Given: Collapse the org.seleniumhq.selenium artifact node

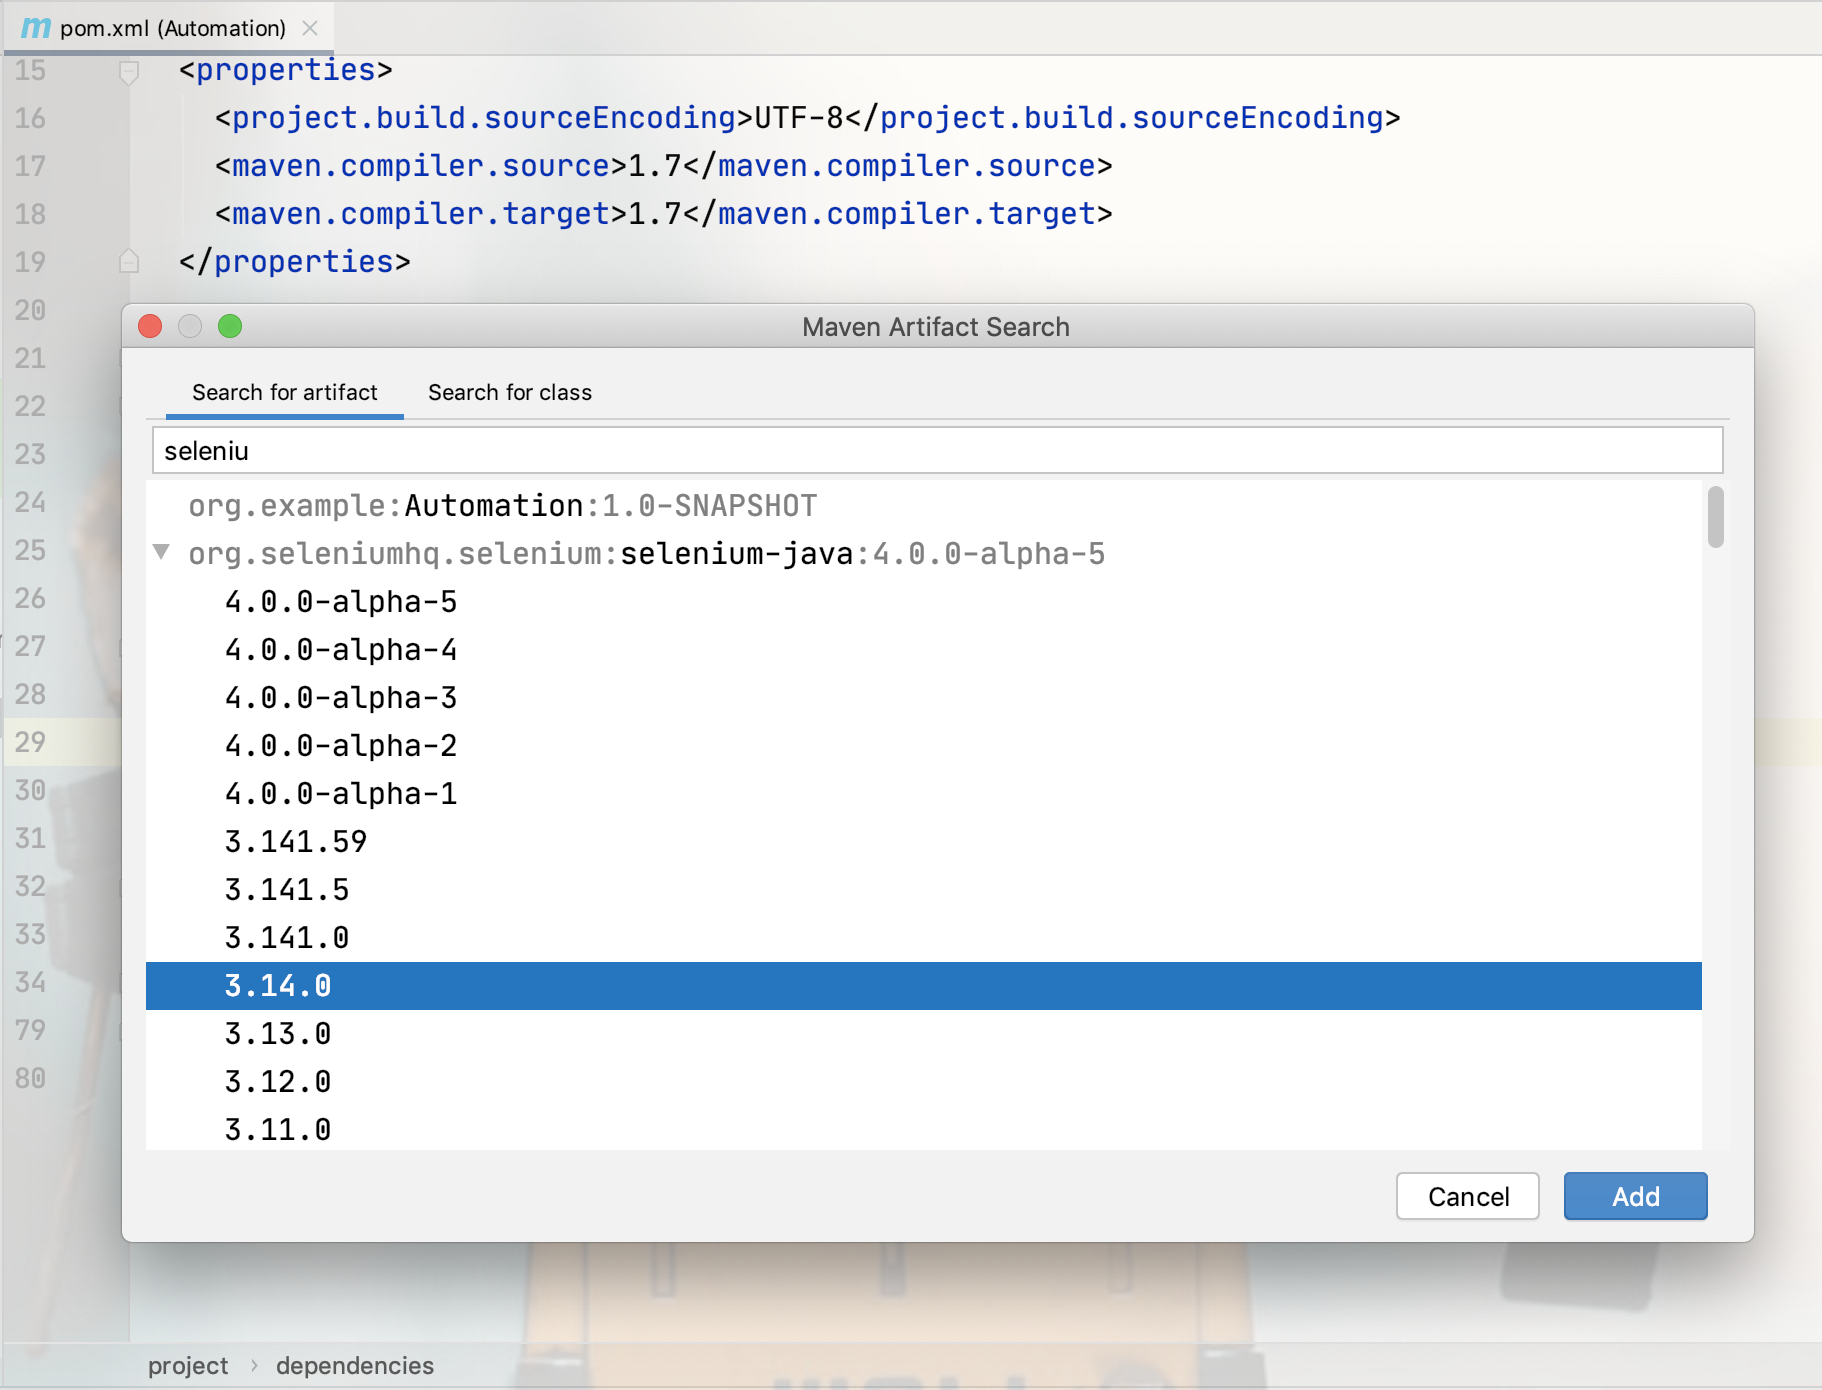Looking at the screenshot, I should [x=161, y=552].
